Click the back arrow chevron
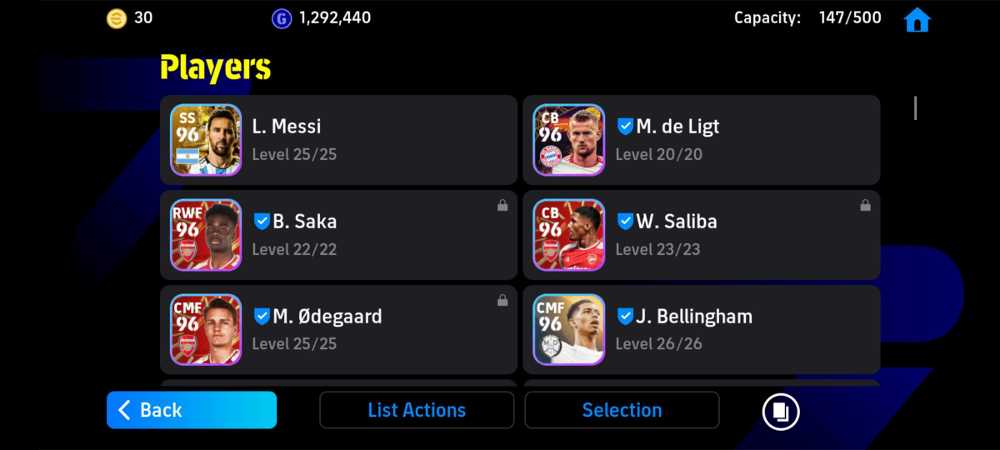The height and width of the screenshot is (450, 1000). [124, 410]
